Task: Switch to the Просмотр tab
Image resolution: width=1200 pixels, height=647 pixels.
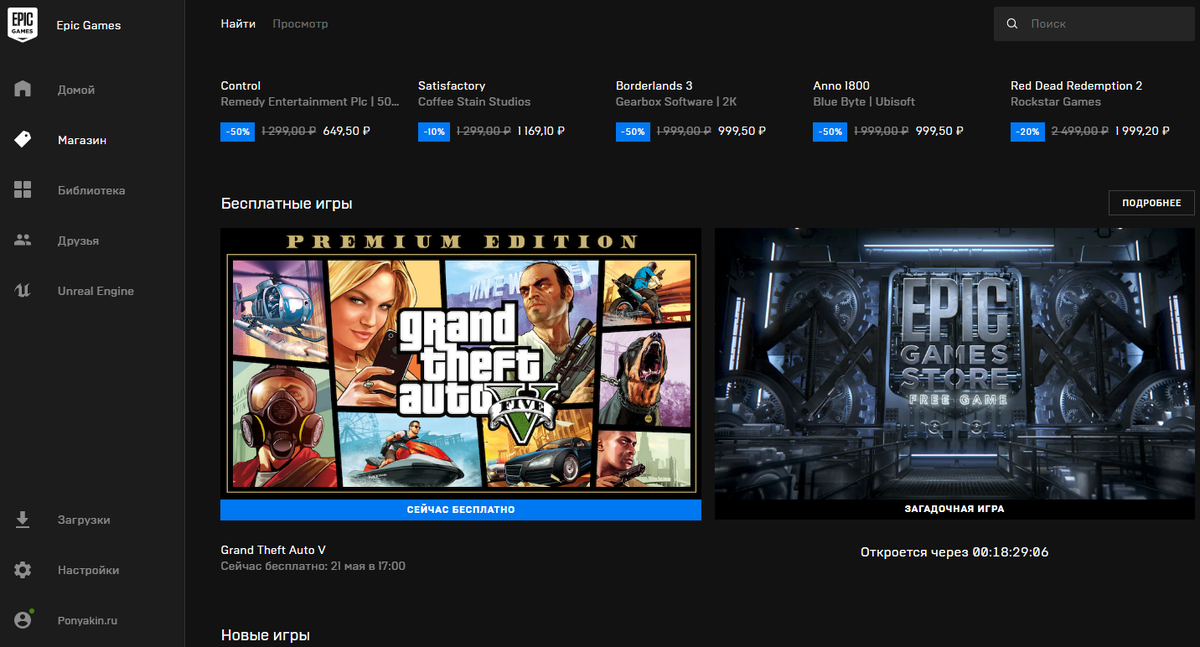Action: coord(300,23)
